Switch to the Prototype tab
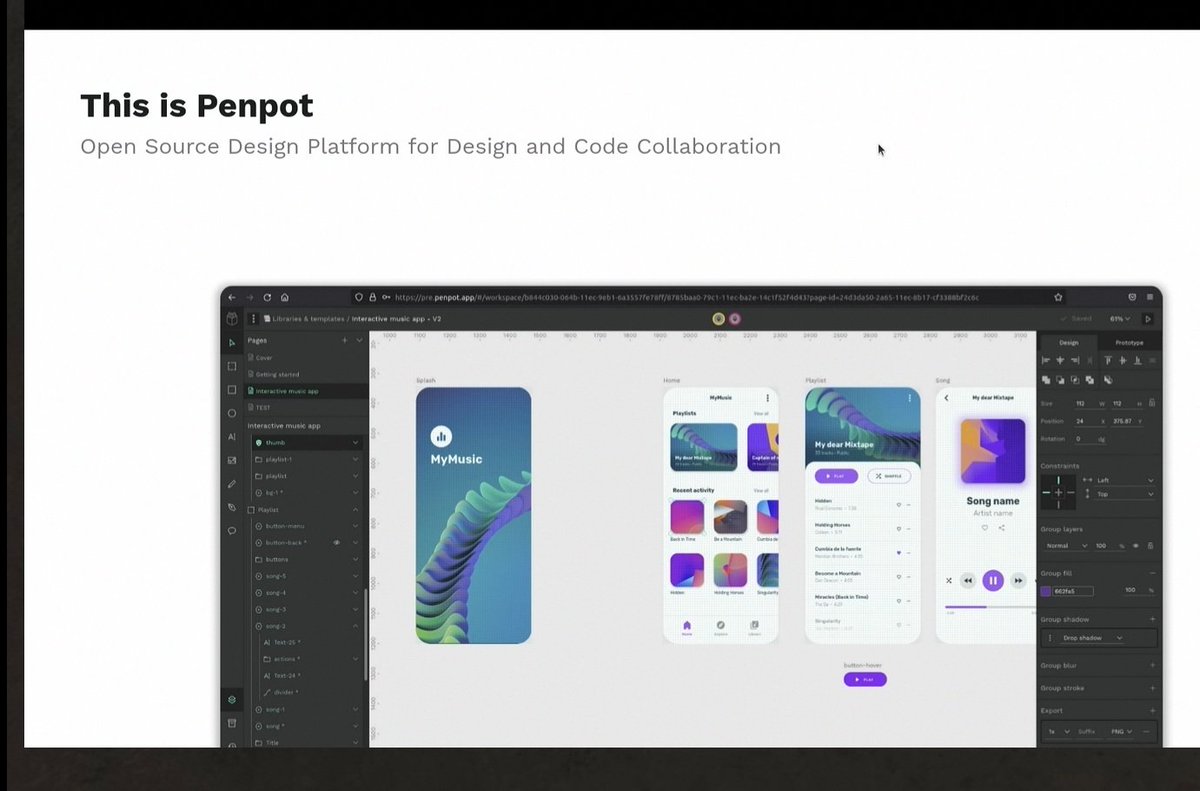 coord(1129,342)
